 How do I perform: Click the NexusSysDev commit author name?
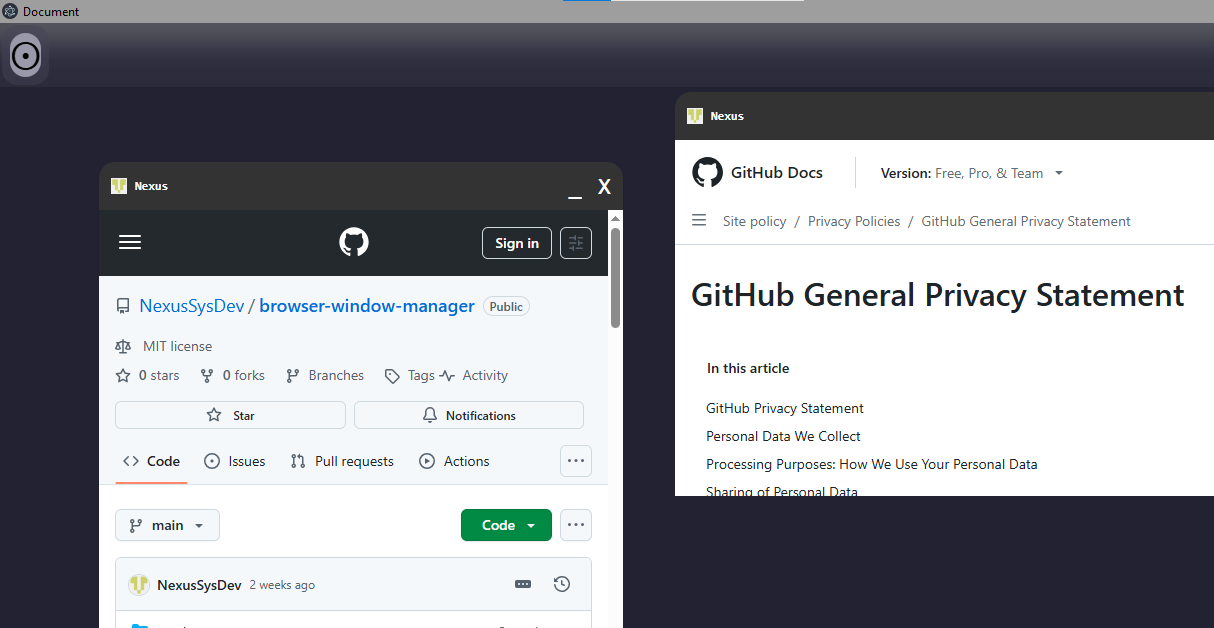click(x=199, y=585)
